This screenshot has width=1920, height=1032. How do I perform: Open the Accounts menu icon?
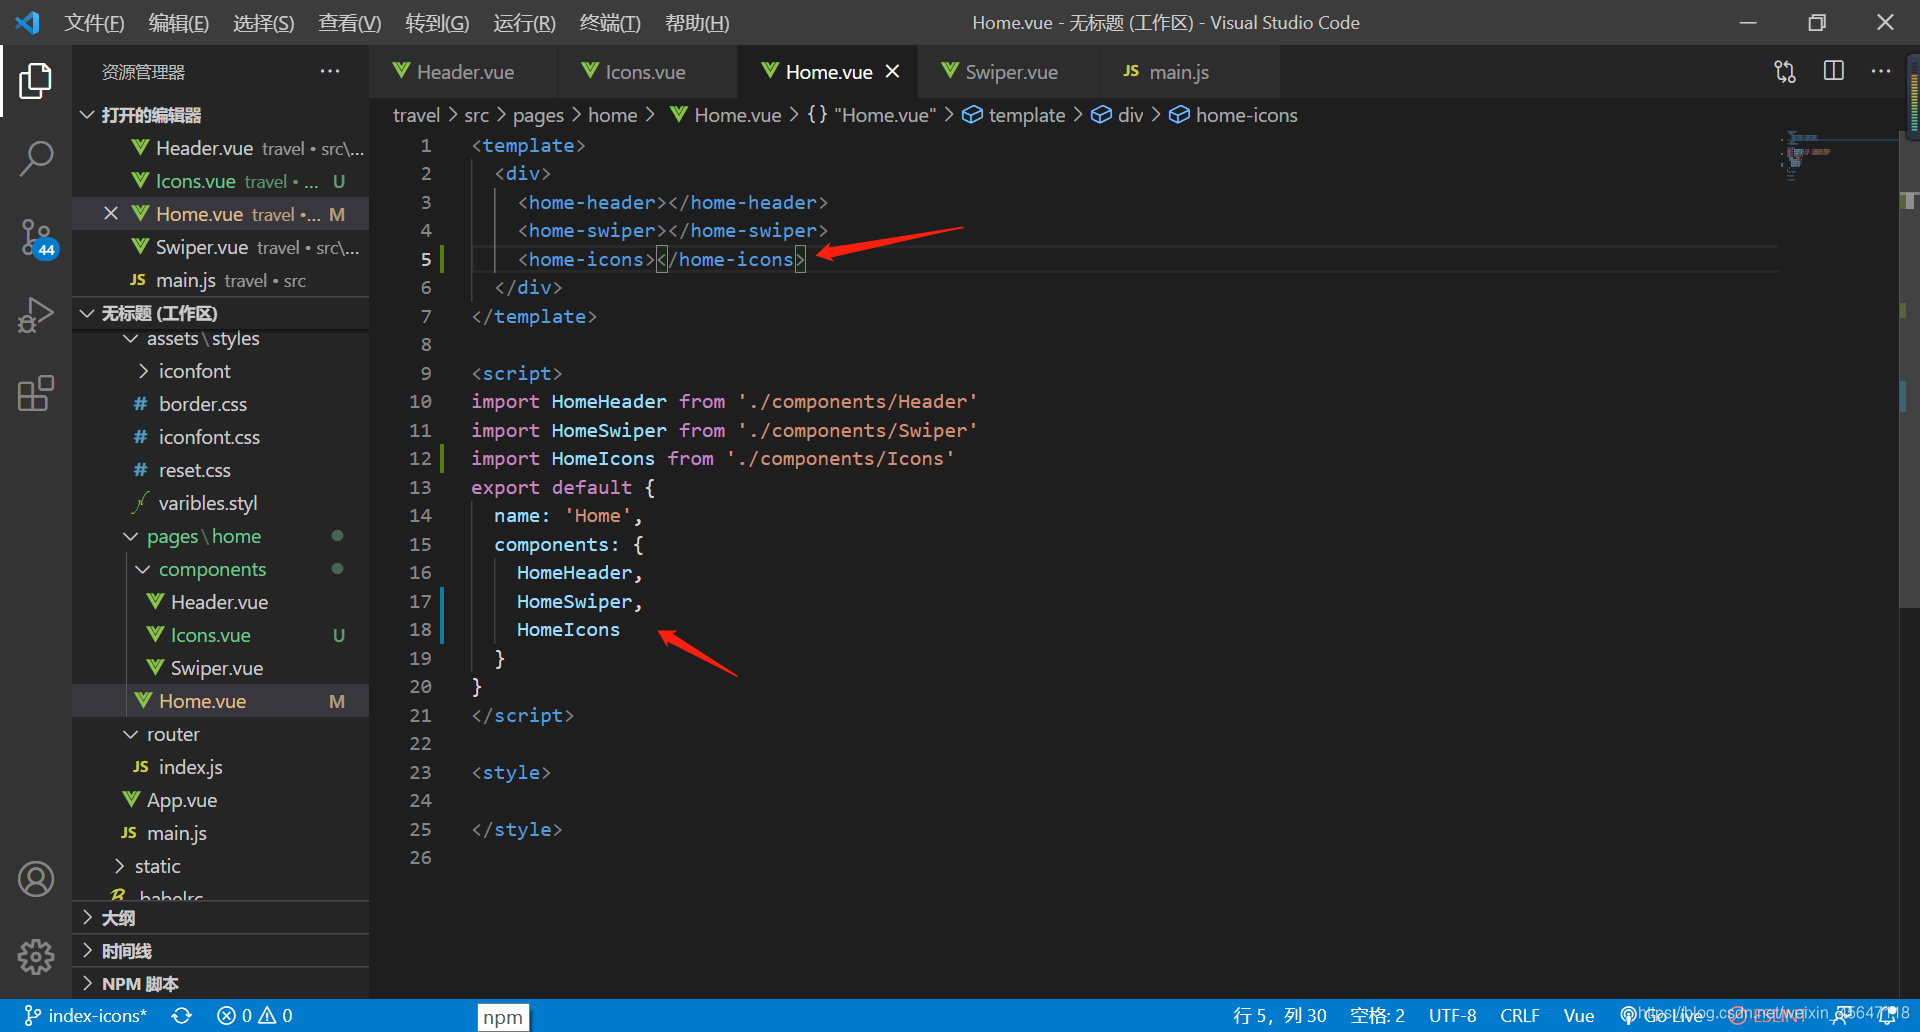[x=36, y=879]
